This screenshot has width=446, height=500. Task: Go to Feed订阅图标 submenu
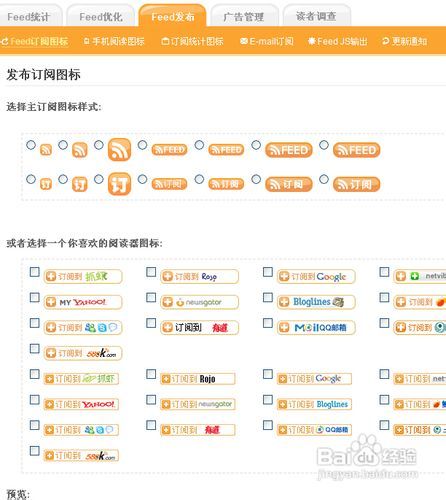[x=35, y=41]
